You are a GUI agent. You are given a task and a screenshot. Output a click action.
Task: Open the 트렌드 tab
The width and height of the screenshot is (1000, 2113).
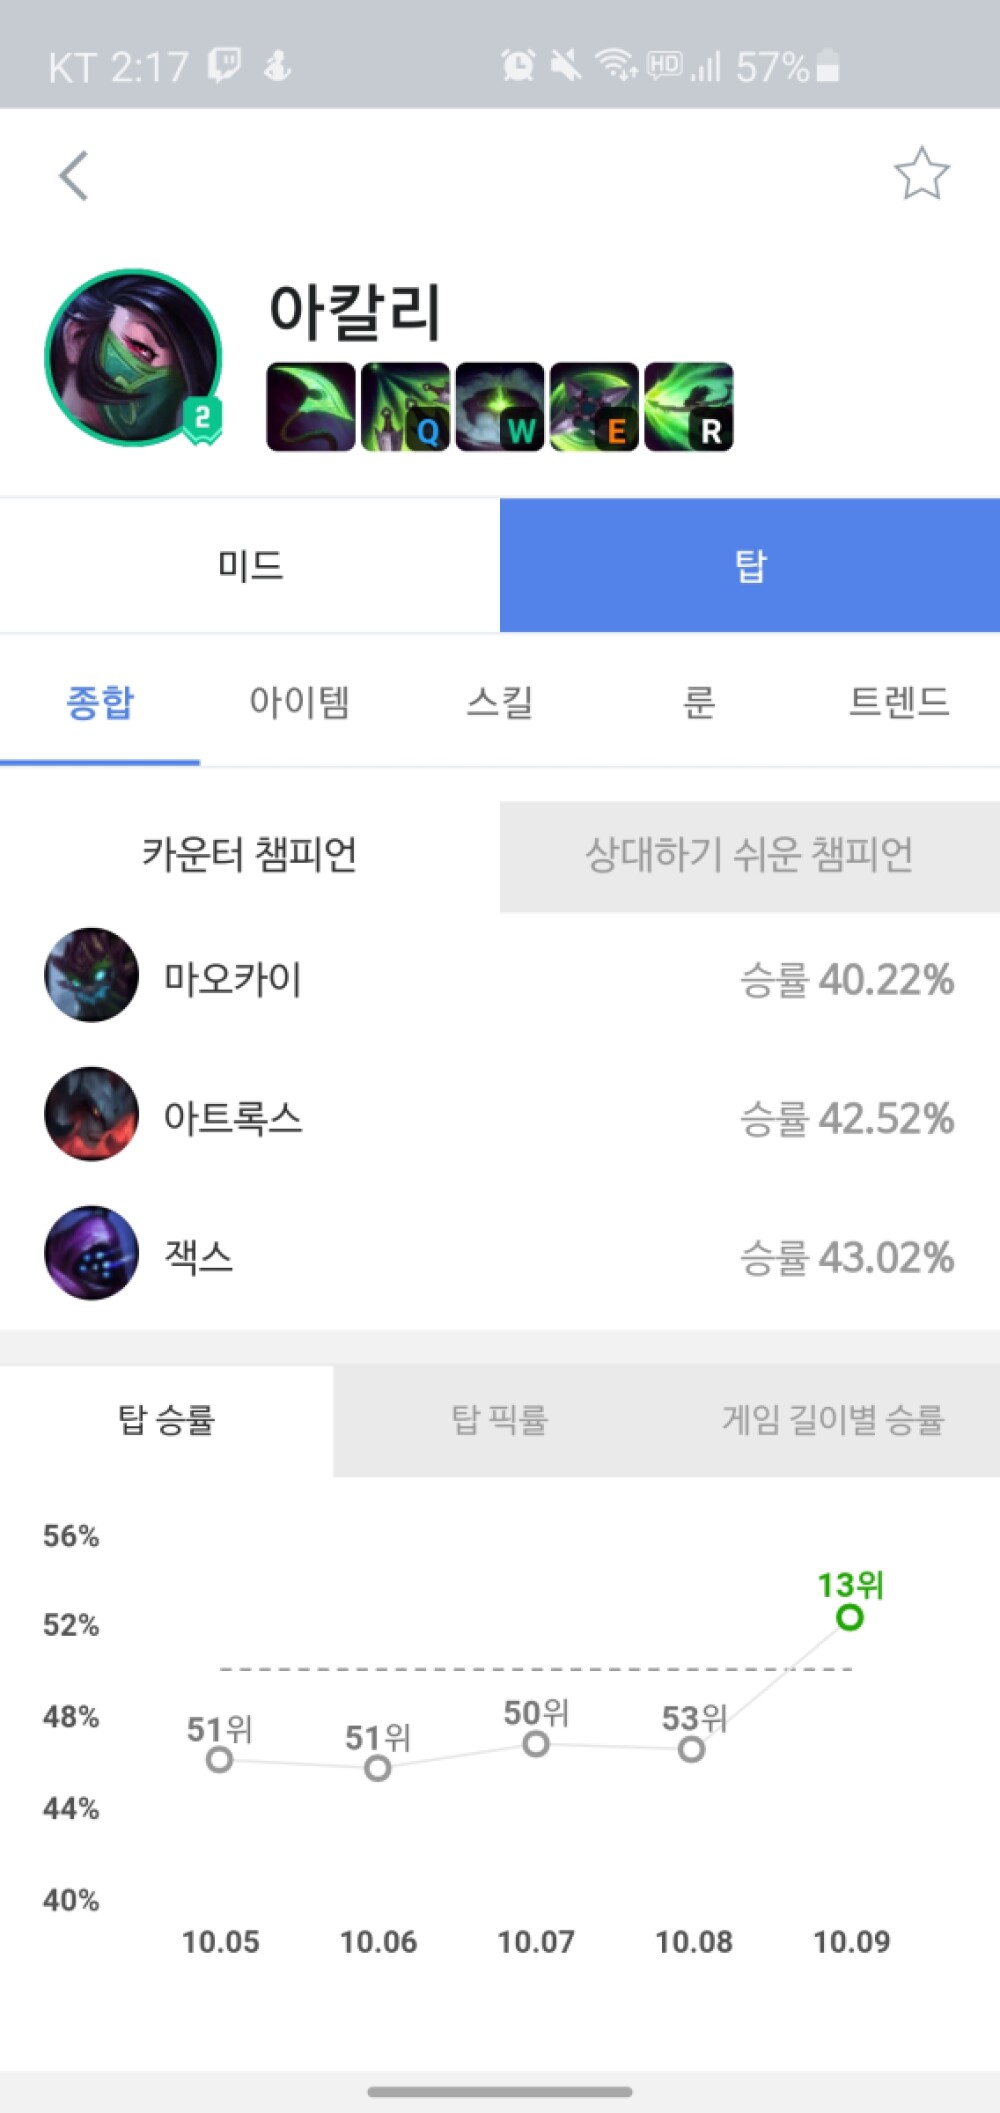[898, 702]
